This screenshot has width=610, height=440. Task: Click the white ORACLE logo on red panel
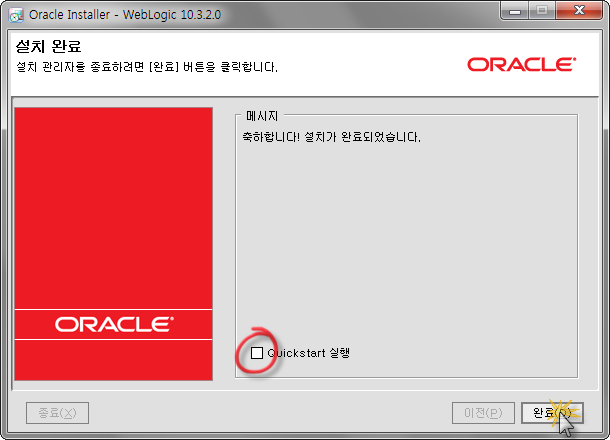point(114,324)
